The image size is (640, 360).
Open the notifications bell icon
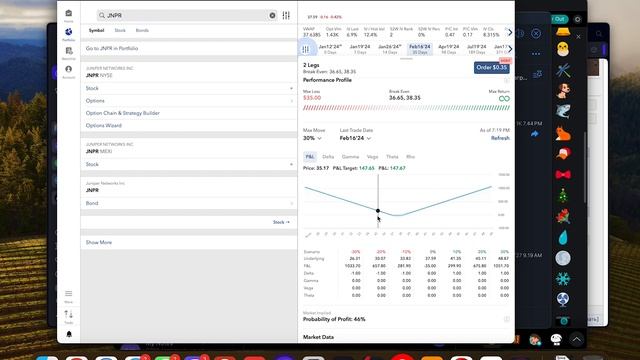click(x=69, y=334)
